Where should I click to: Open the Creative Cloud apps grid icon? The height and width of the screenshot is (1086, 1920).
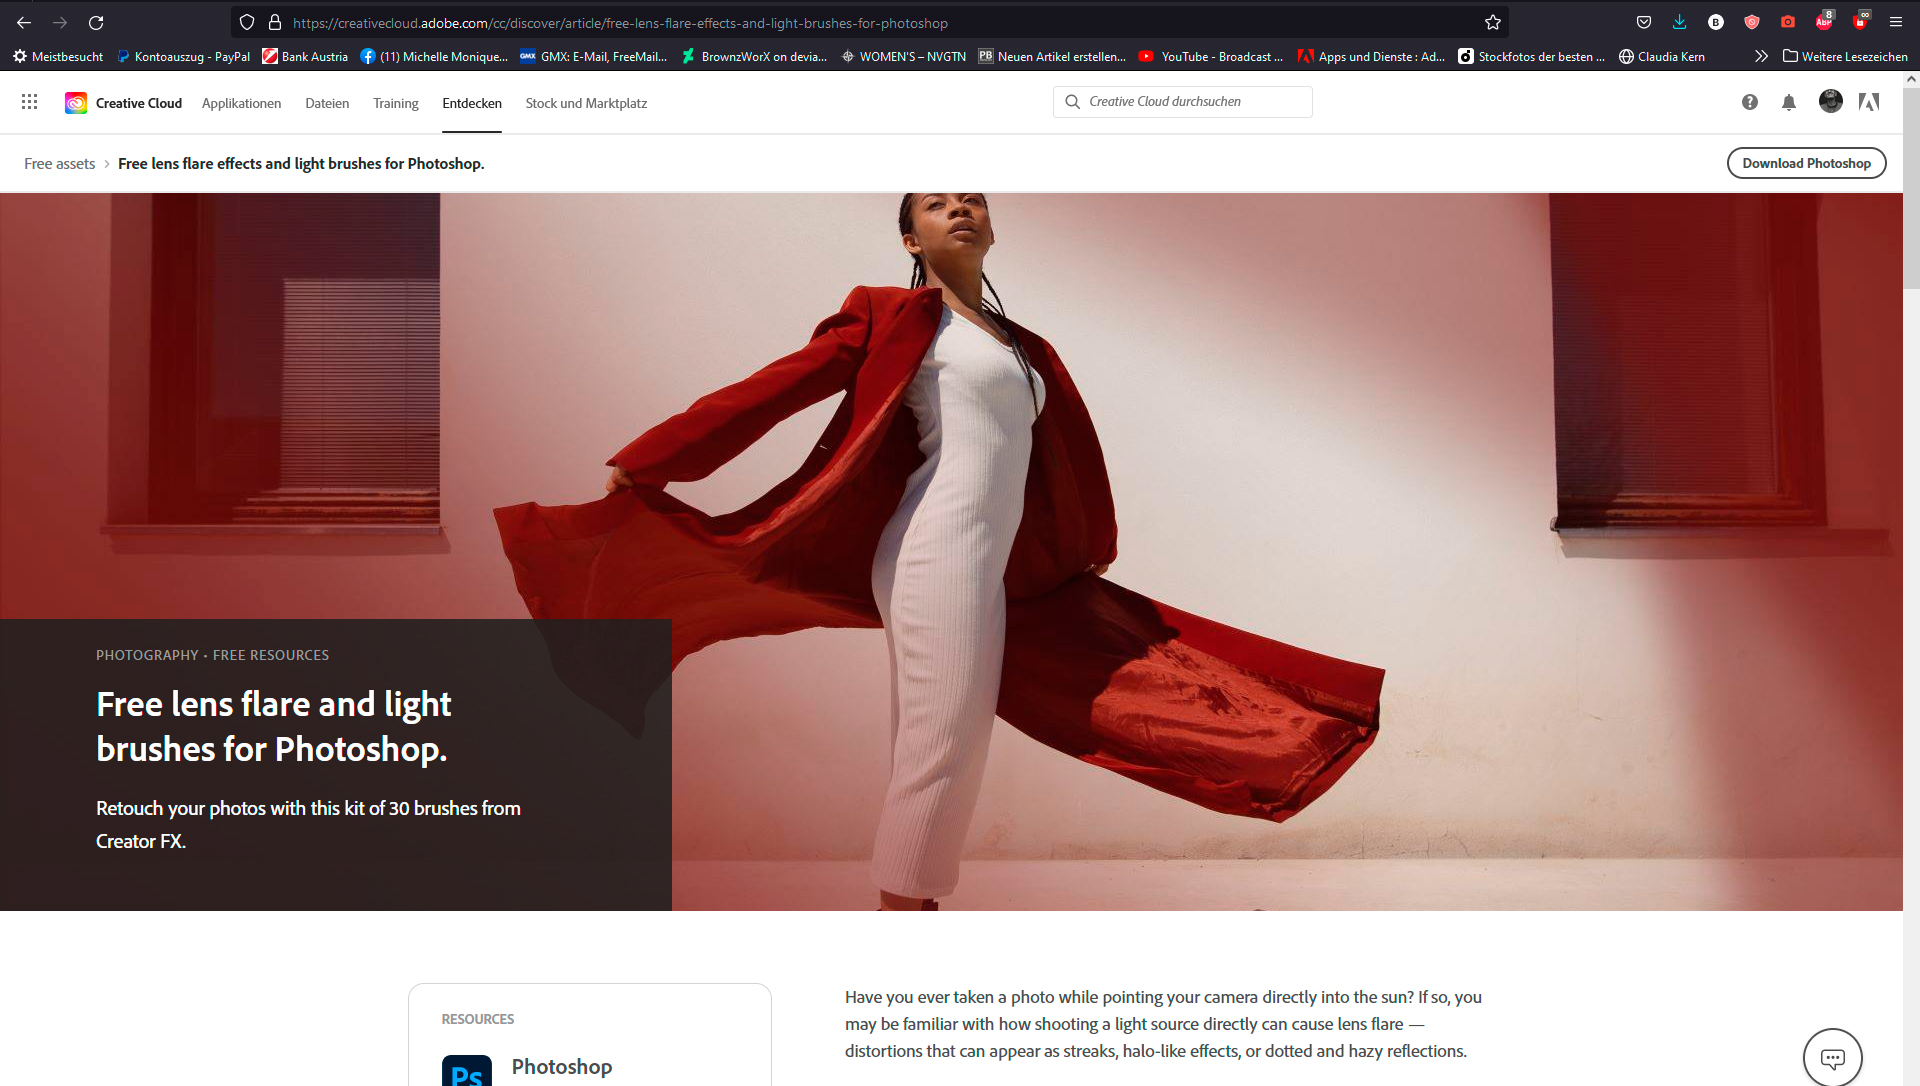(29, 102)
